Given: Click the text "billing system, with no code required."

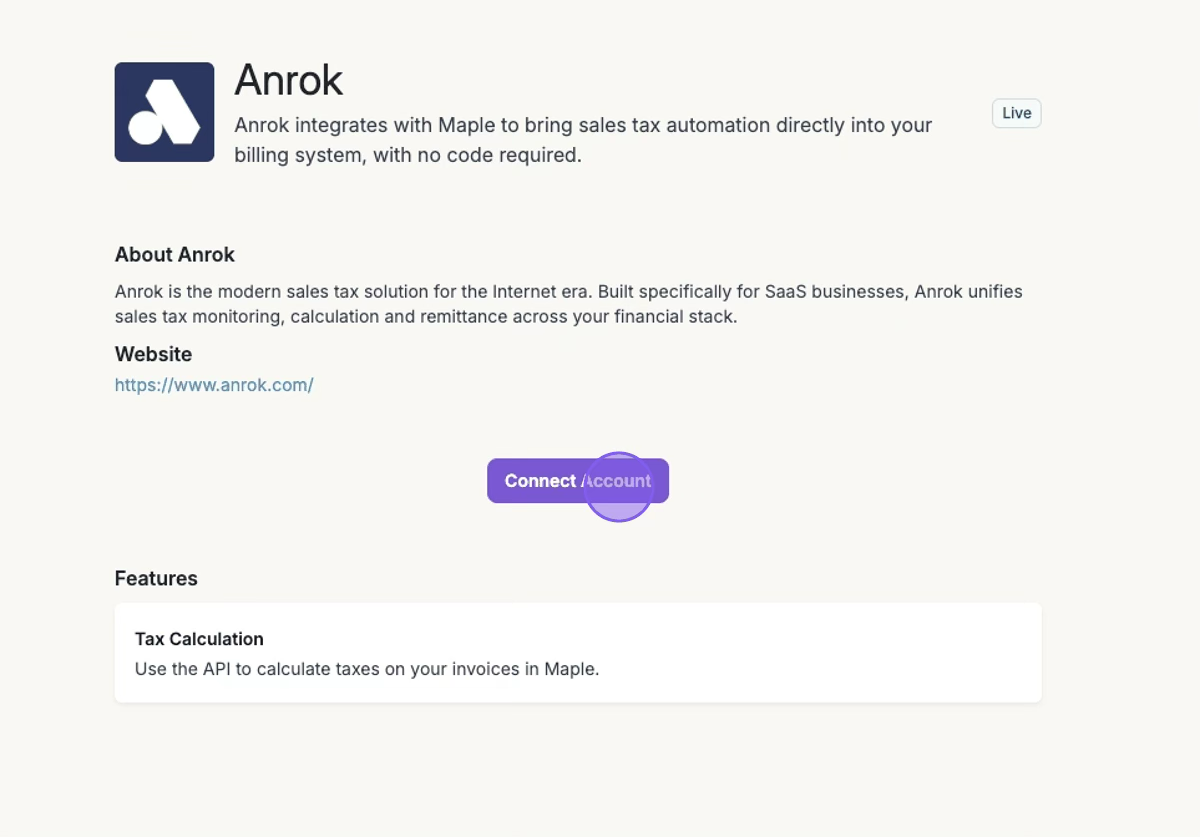Looking at the screenshot, I should coord(408,156).
